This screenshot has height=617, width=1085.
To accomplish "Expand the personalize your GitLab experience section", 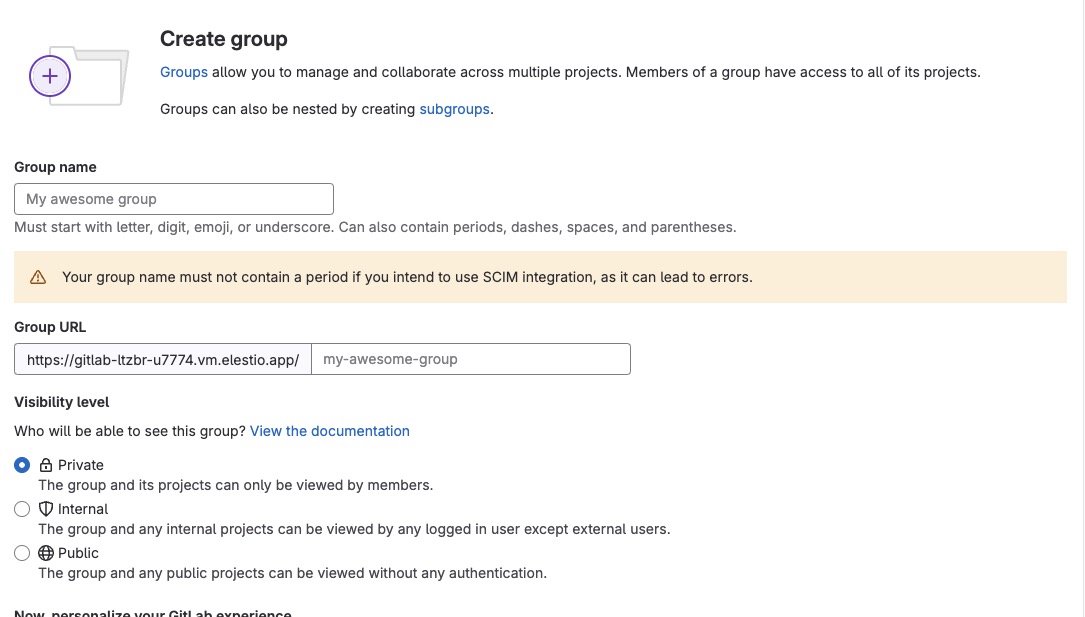I will coord(152,612).
